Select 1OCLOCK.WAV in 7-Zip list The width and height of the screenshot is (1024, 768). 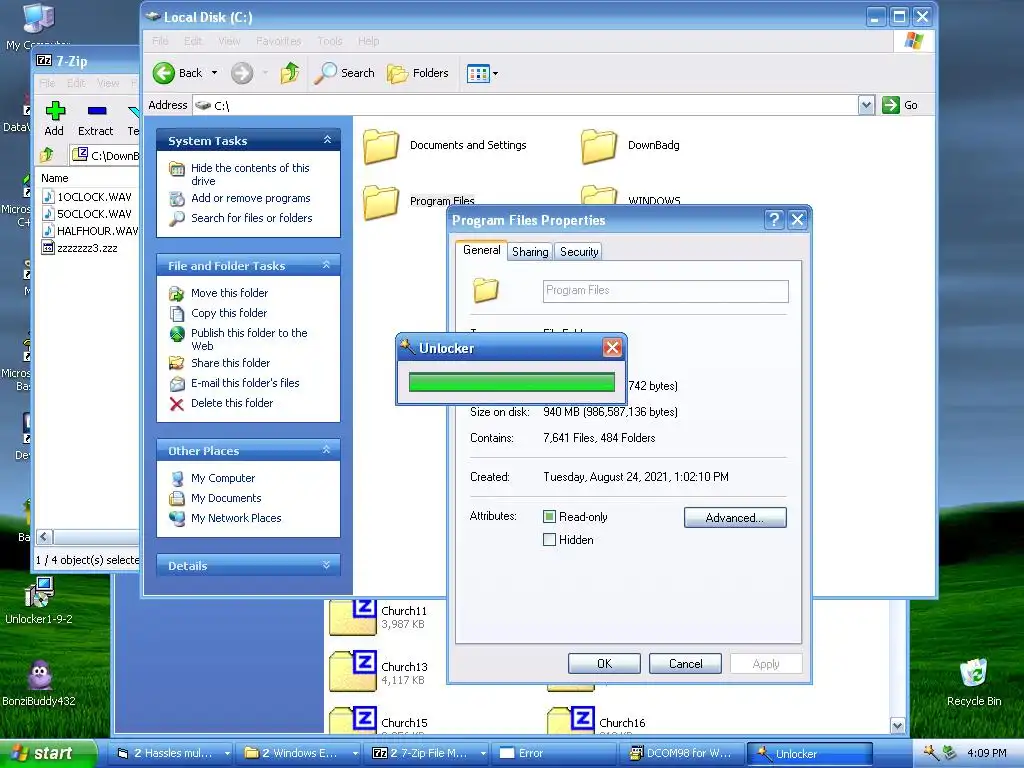point(93,197)
